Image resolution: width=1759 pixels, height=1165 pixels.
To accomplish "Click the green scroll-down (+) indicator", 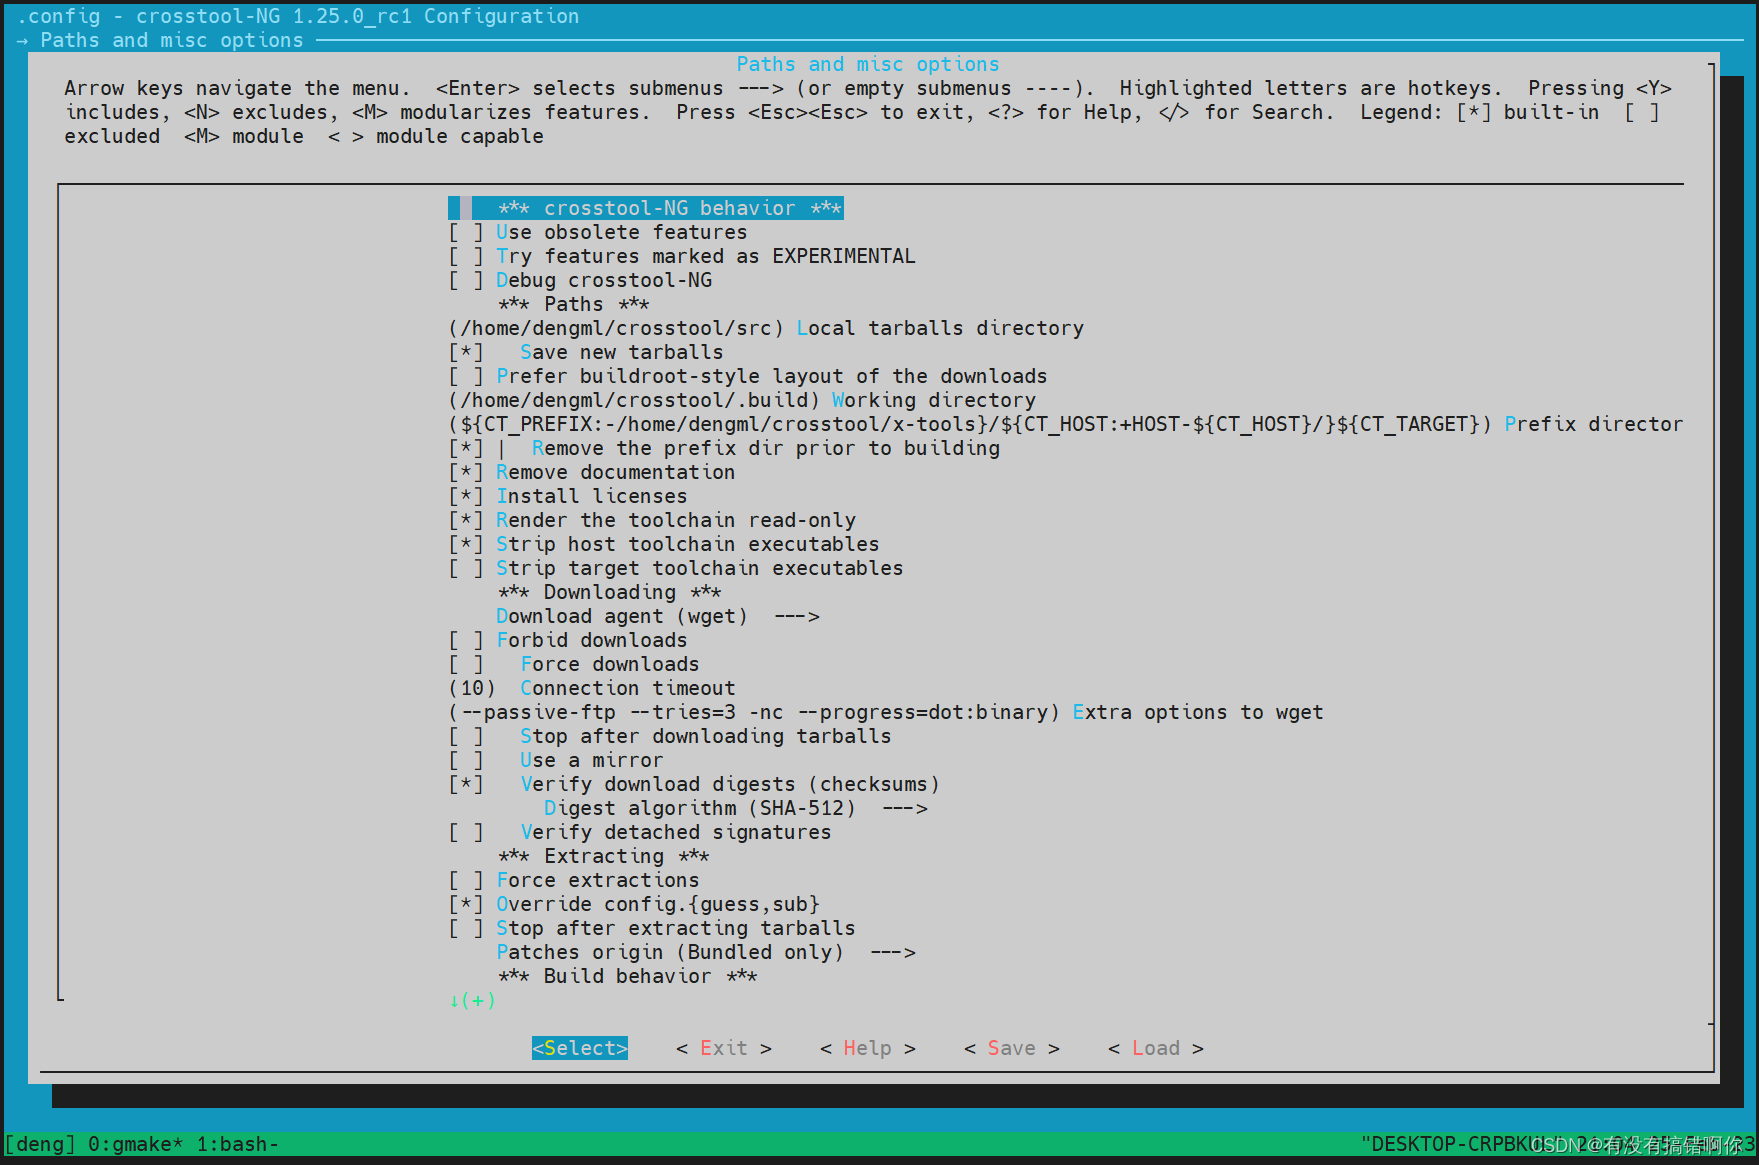I will pos(472,1000).
